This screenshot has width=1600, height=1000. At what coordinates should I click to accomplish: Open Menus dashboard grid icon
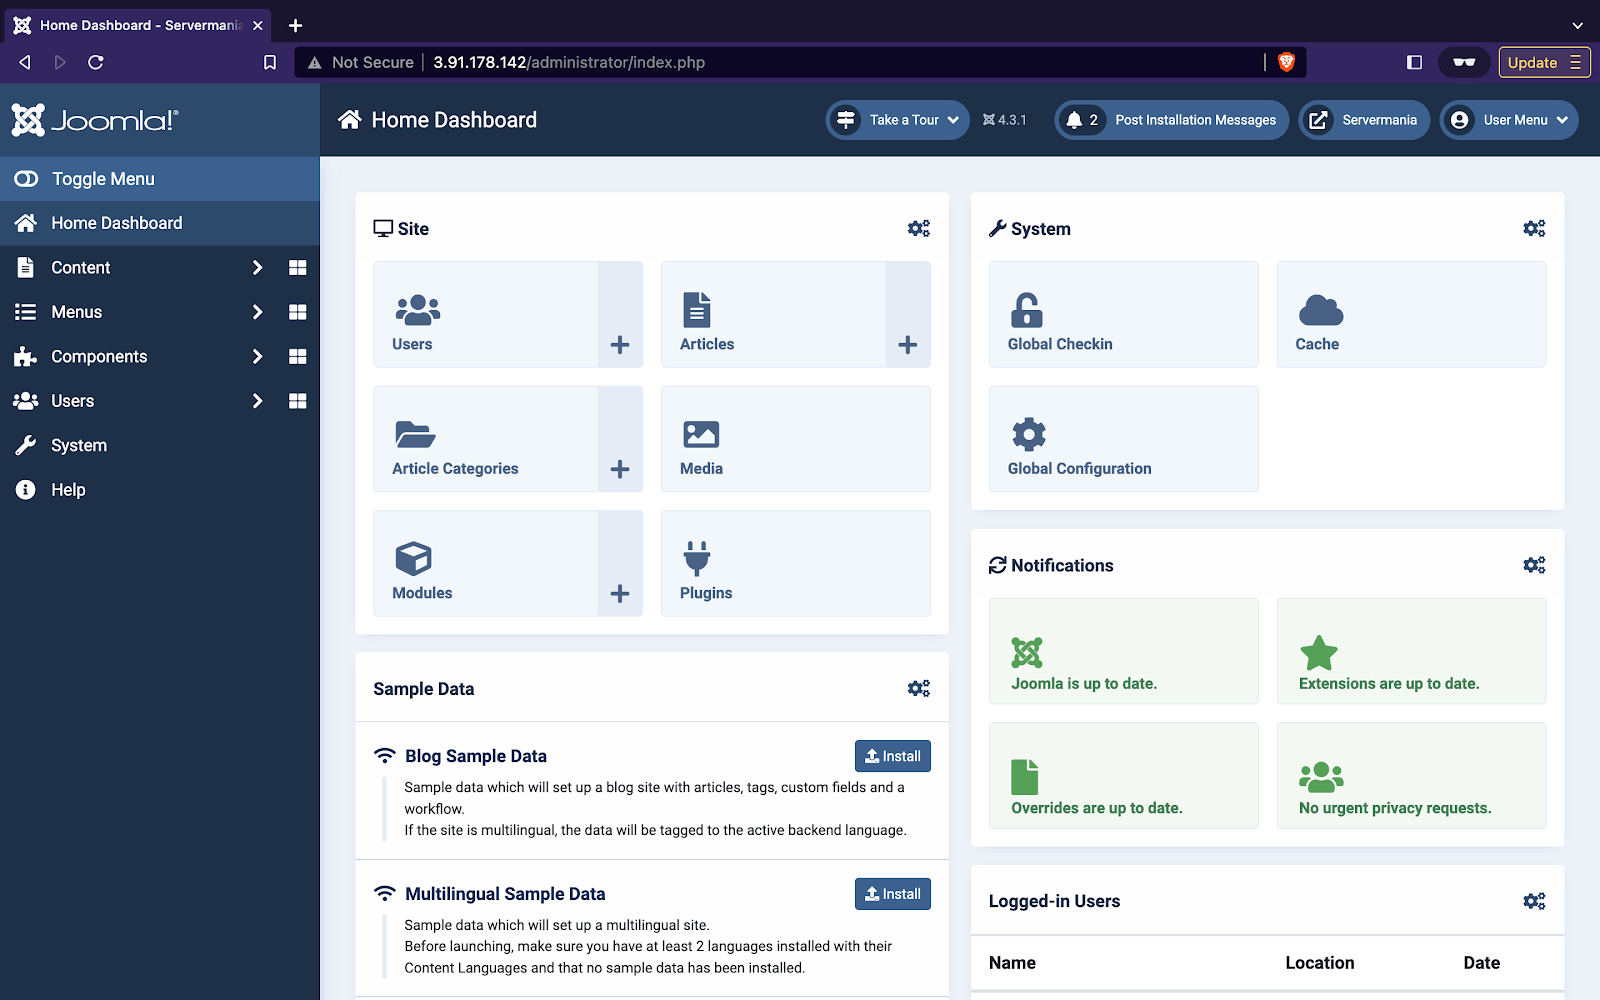[x=297, y=312]
